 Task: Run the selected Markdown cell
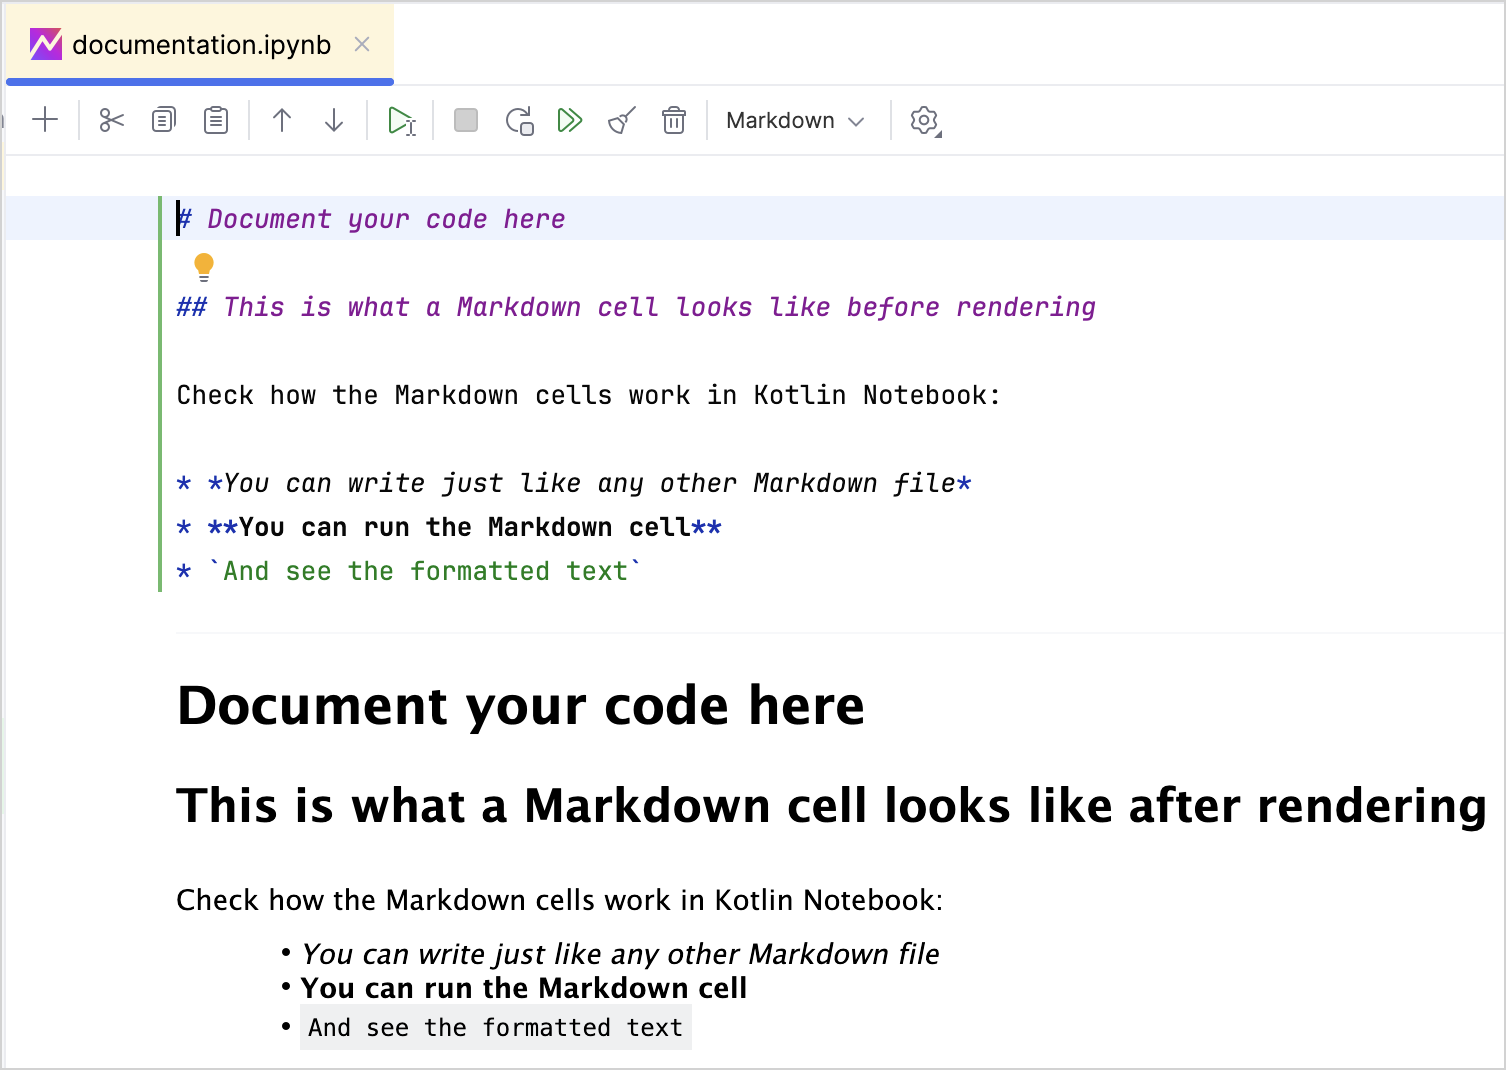click(401, 120)
